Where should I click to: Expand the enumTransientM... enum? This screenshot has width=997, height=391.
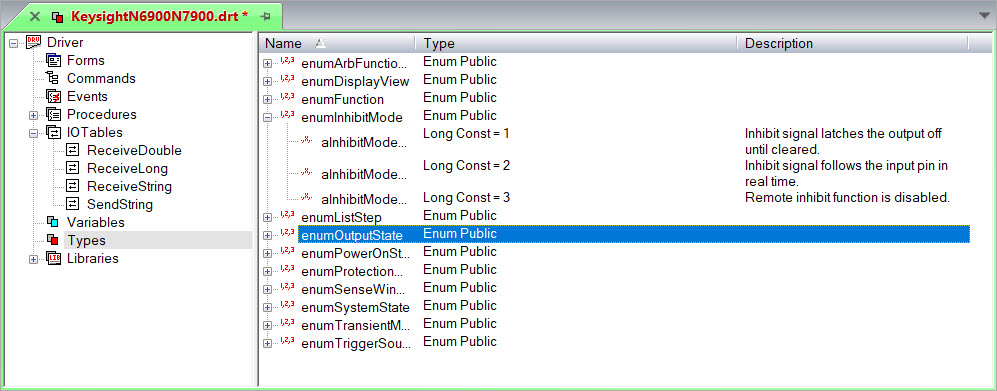tap(268, 326)
